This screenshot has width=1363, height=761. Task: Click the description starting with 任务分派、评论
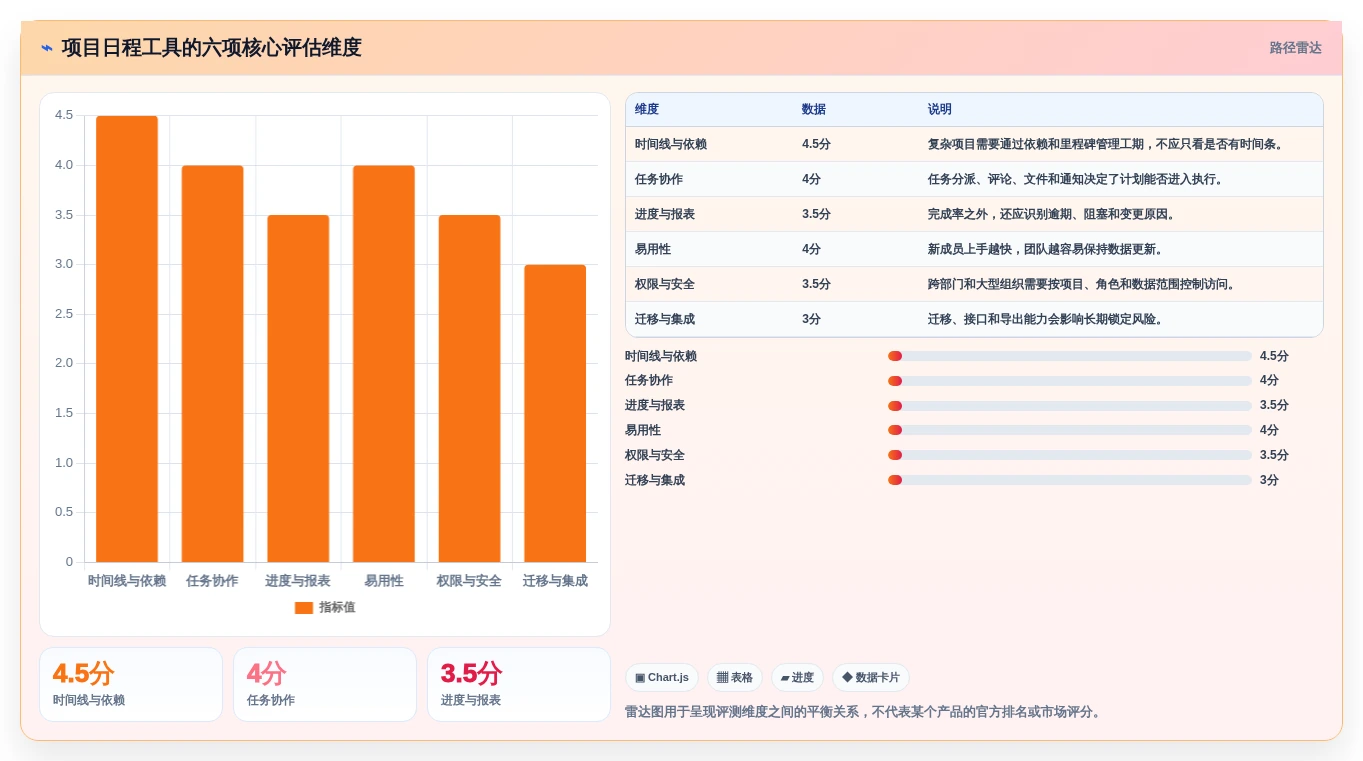coord(1075,179)
